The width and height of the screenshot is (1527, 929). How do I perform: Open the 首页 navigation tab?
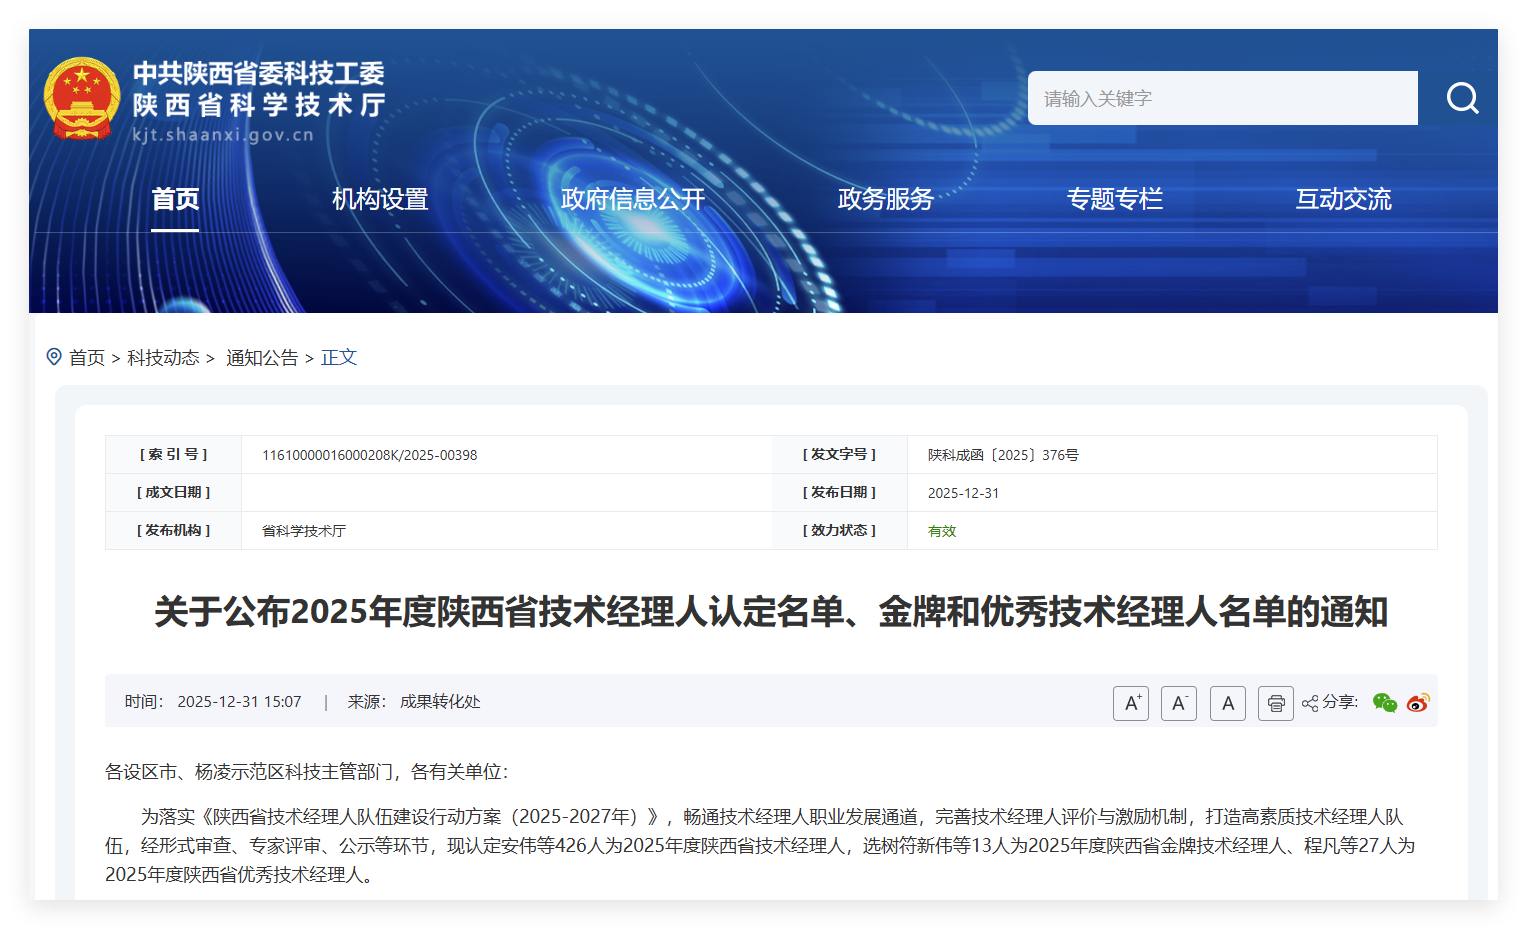click(x=175, y=199)
